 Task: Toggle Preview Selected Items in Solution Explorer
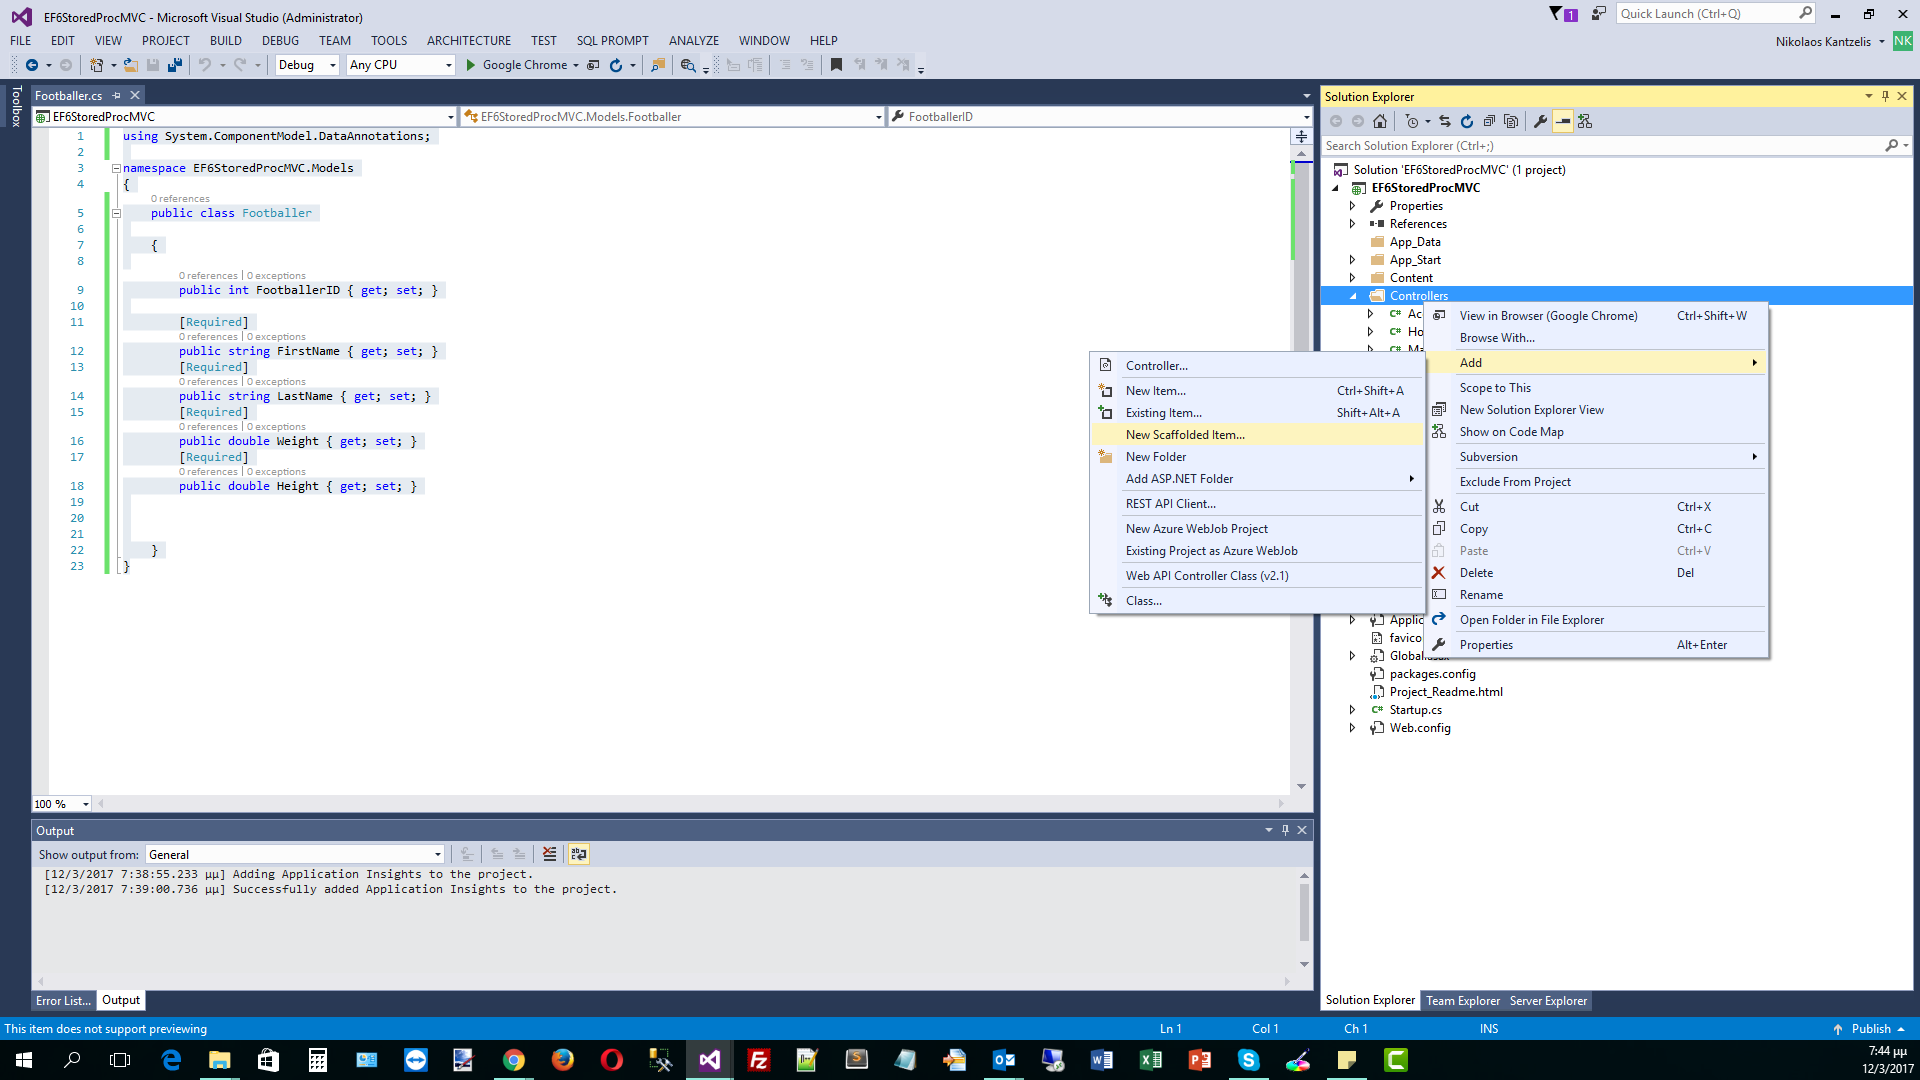[x=1563, y=121]
